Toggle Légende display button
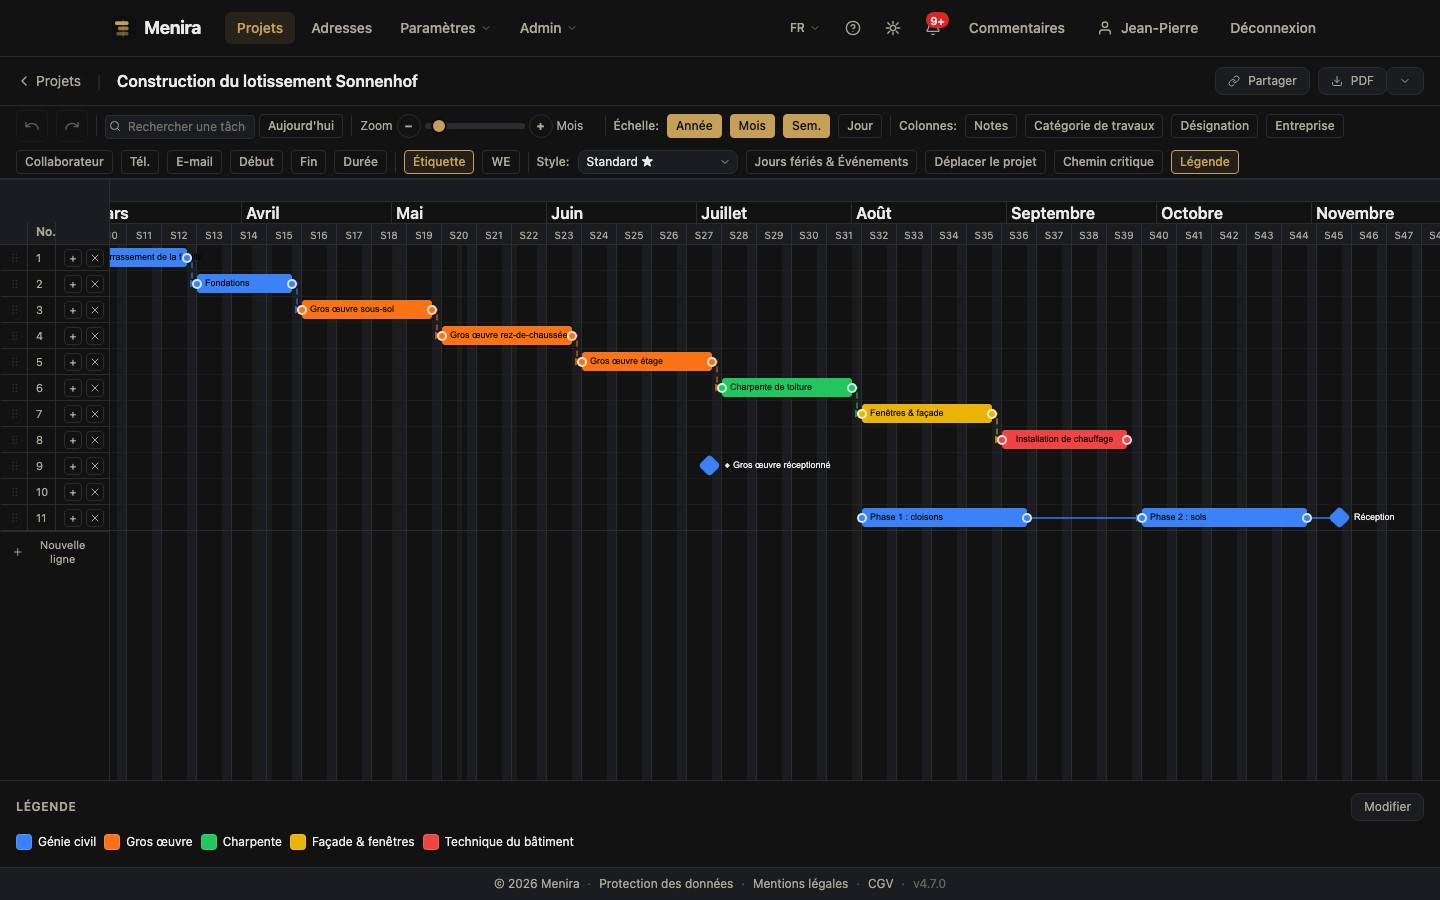The image size is (1440, 900). point(1205,162)
